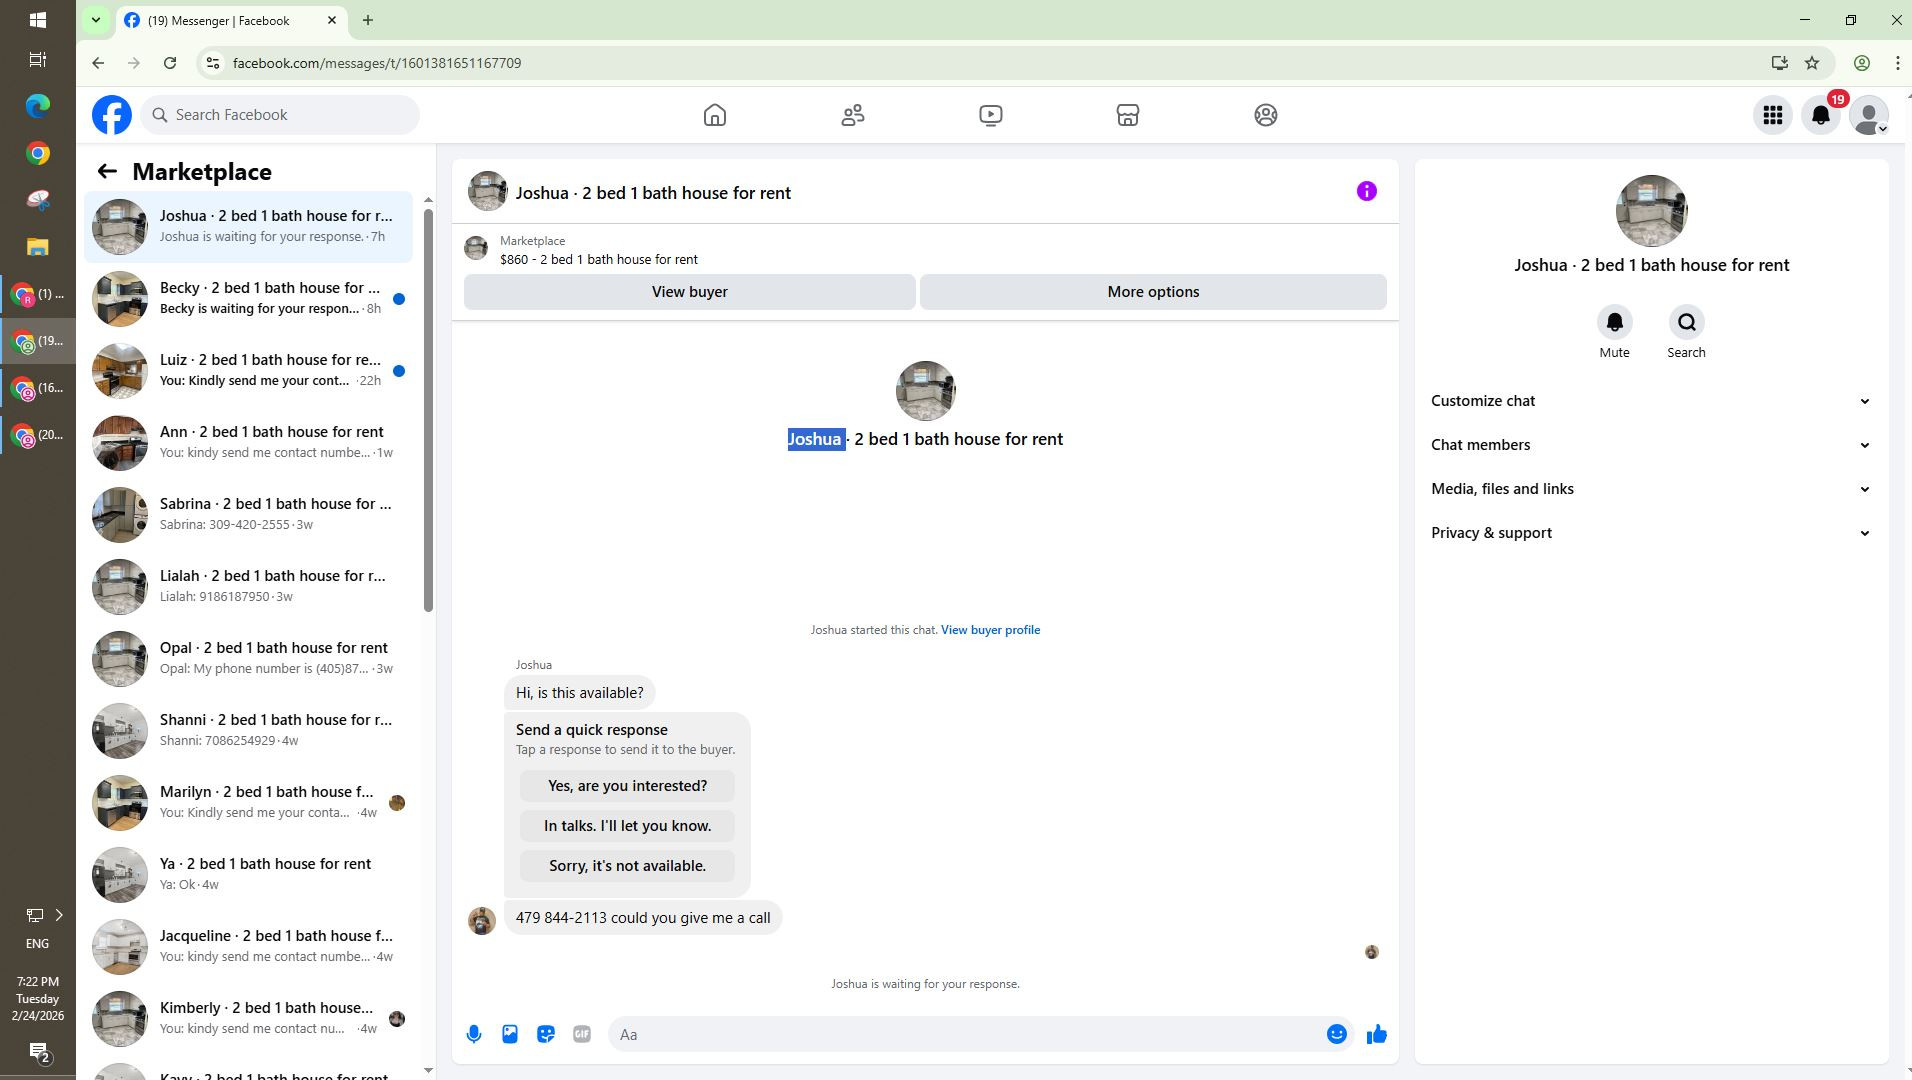
Task: Open Windows notification center with 2 badge
Action: click(x=38, y=1052)
